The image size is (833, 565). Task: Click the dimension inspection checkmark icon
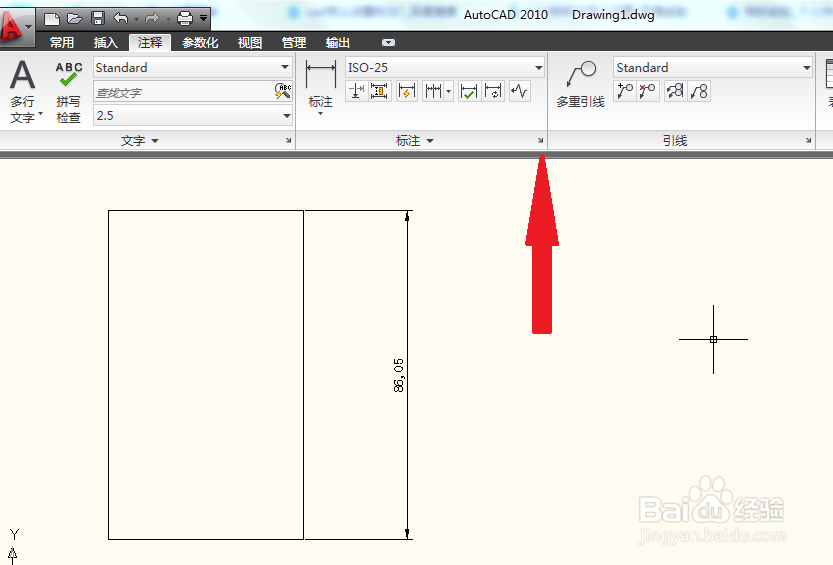tap(468, 91)
